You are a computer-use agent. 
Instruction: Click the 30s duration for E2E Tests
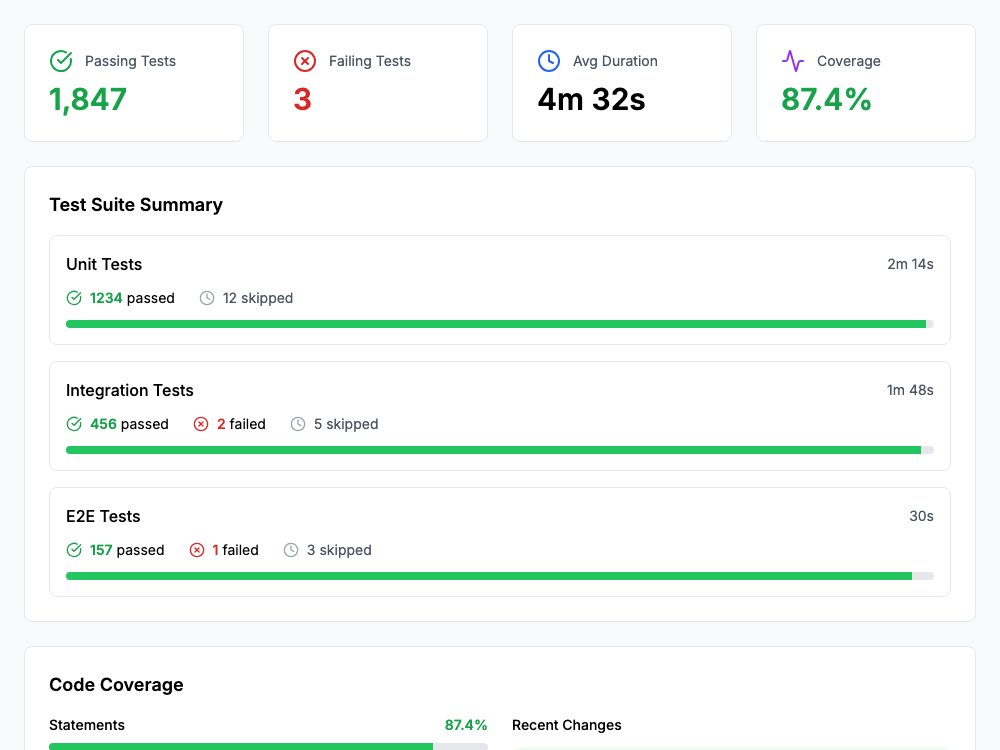point(922,516)
